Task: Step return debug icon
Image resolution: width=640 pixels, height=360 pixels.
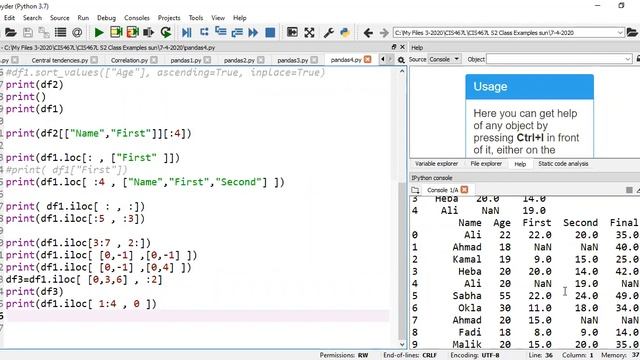Action: [237, 33]
